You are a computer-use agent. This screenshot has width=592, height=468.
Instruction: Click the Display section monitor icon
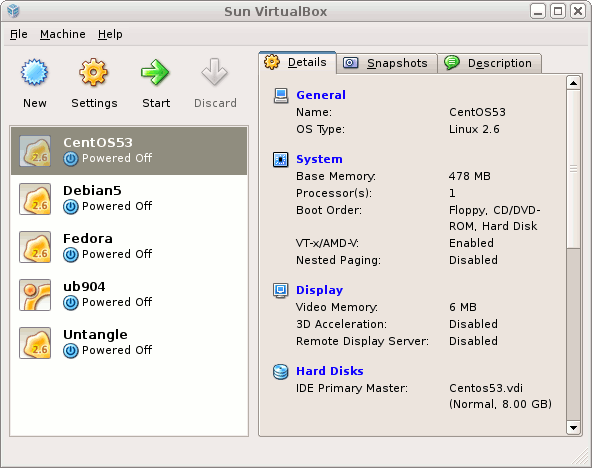pos(281,291)
